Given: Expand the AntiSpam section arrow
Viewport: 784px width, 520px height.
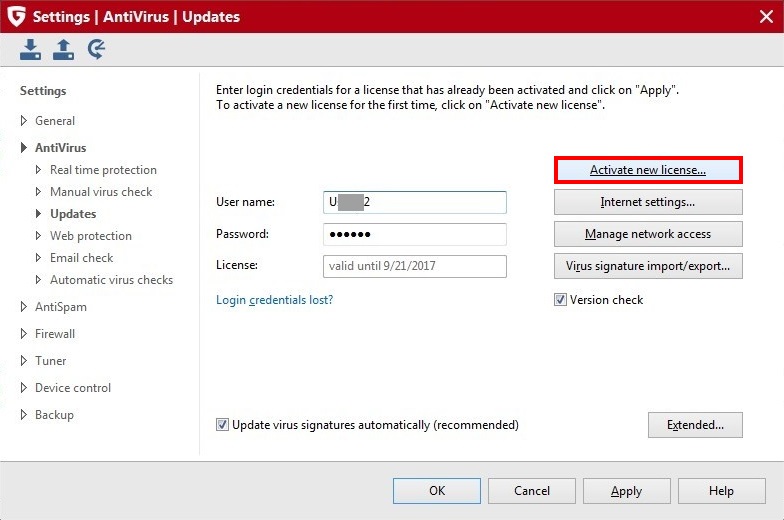Looking at the screenshot, I should coord(24,306).
